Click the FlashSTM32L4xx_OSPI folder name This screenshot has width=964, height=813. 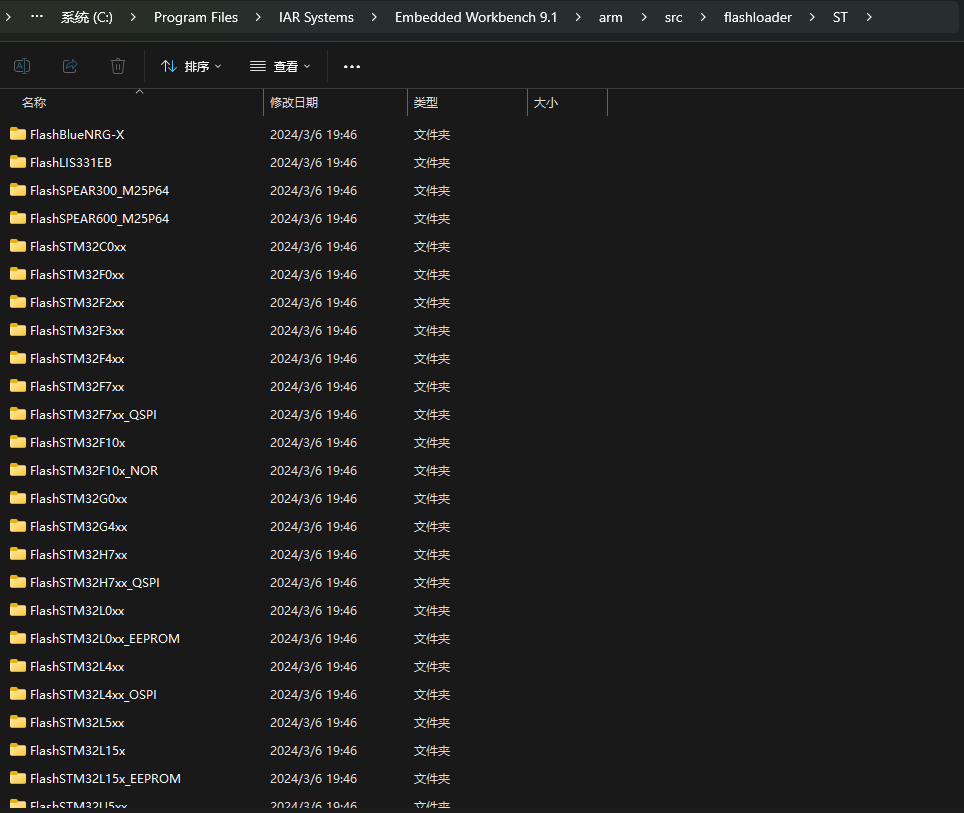click(x=93, y=694)
